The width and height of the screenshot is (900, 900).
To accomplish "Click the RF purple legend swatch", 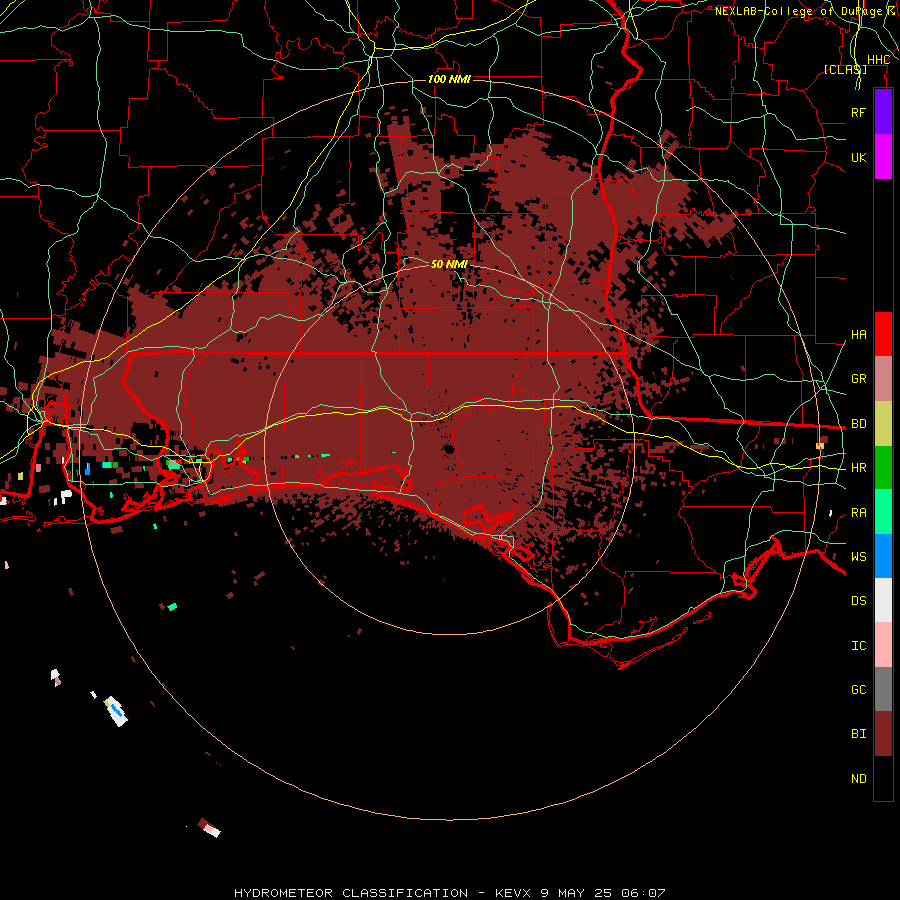I will [883, 112].
